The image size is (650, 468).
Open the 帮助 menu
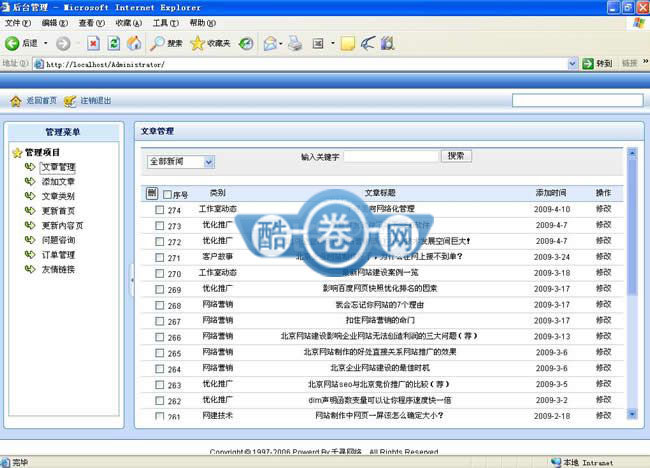point(202,23)
